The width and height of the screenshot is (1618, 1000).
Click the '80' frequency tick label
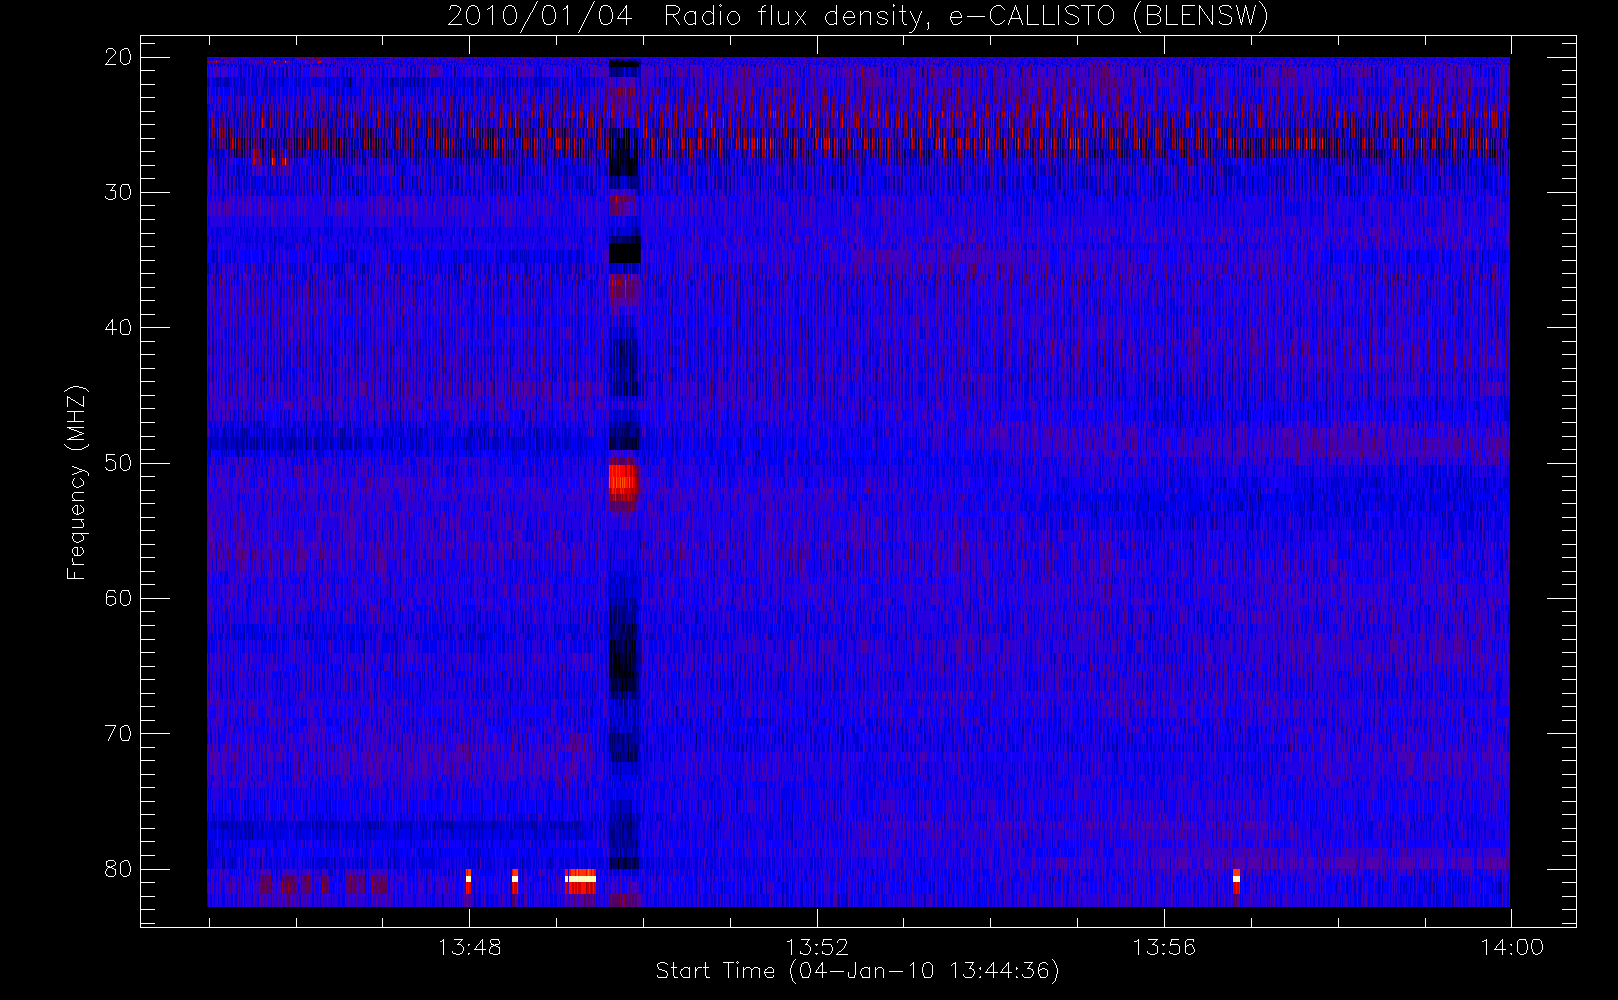point(118,868)
